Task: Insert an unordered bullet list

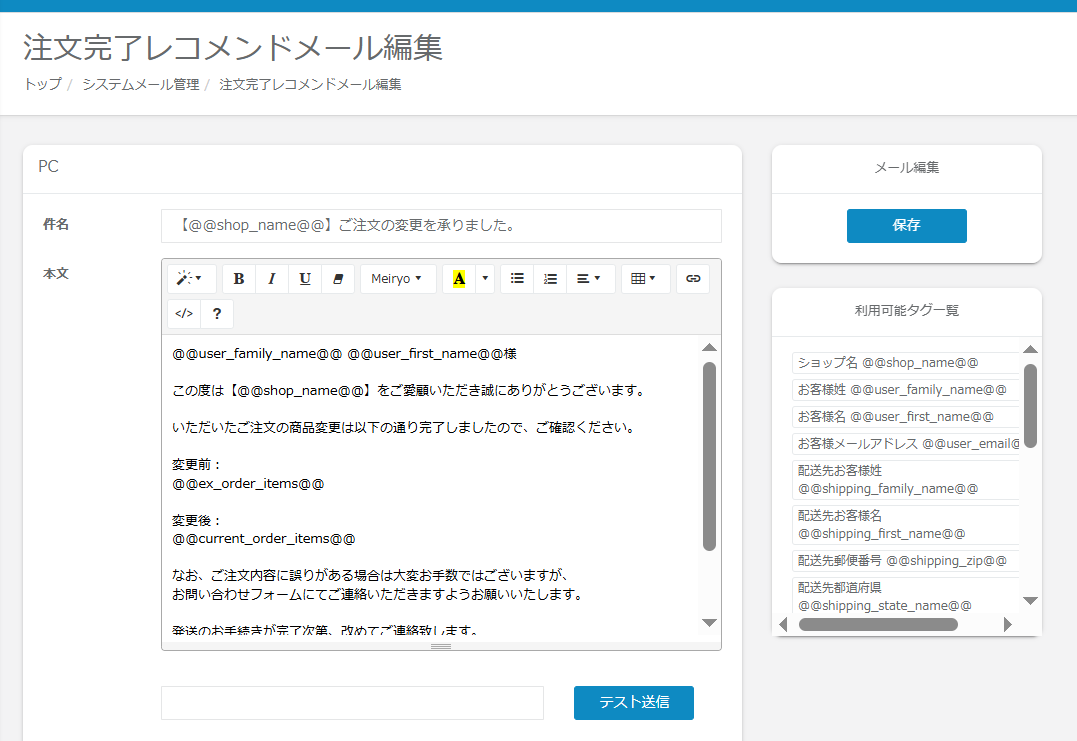Action: [x=517, y=279]
